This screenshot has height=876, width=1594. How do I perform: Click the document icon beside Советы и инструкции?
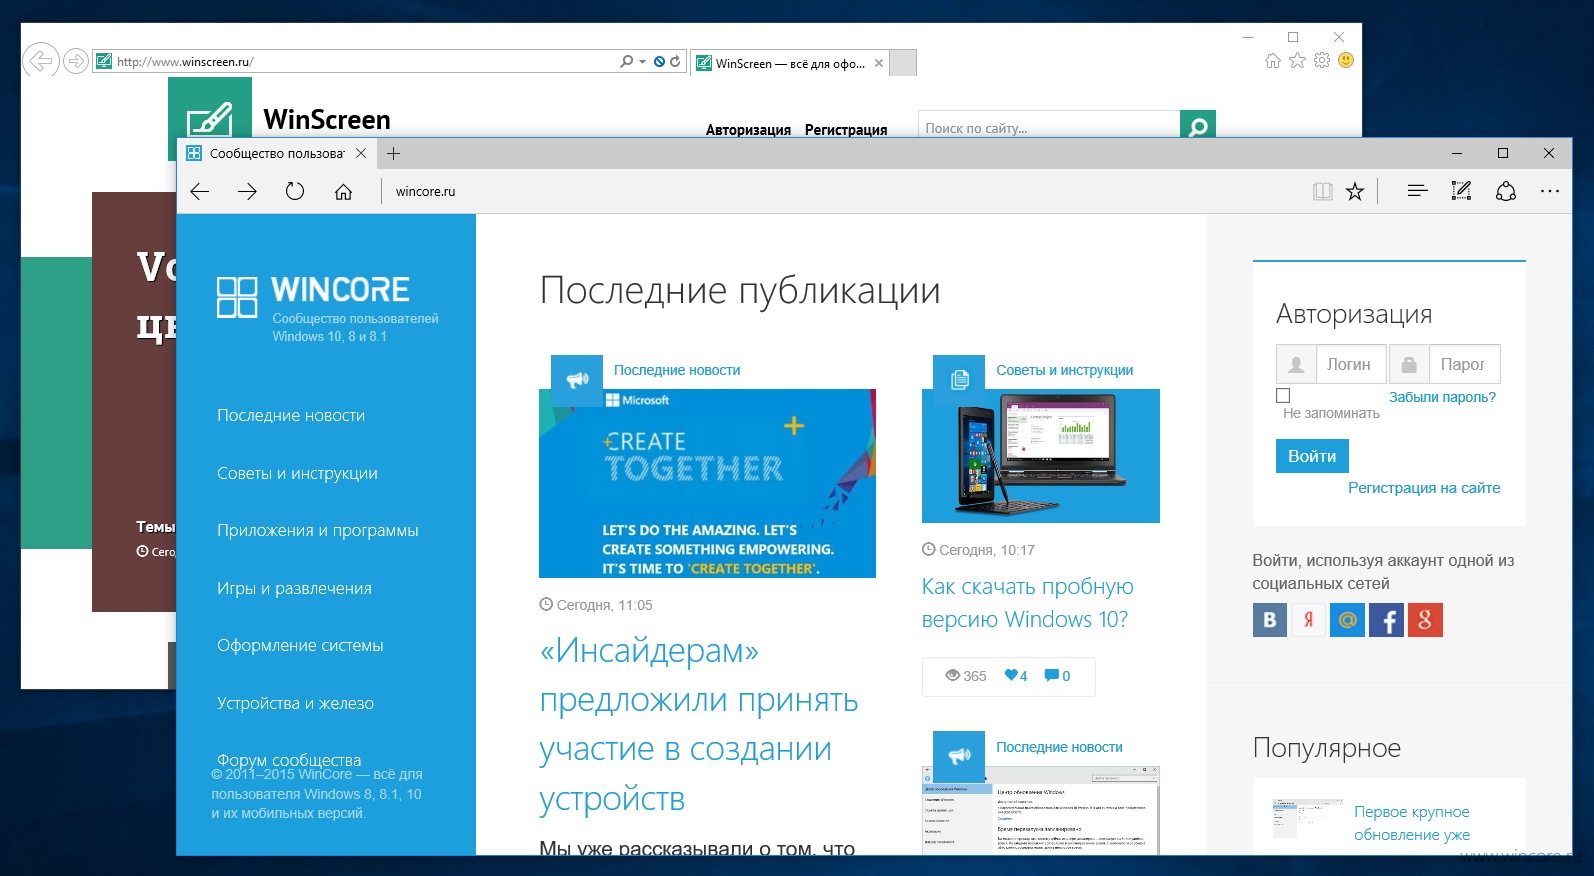click(x=959, y=380)
